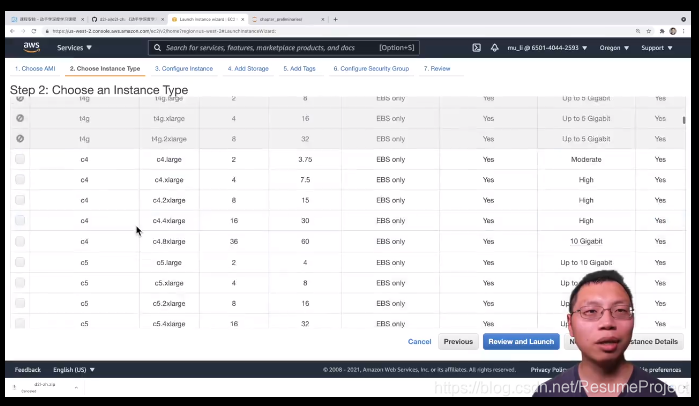
Task: Select the c5.2xlarge instance checkbox
Action: pyautogui.click(x=20, y=303)
